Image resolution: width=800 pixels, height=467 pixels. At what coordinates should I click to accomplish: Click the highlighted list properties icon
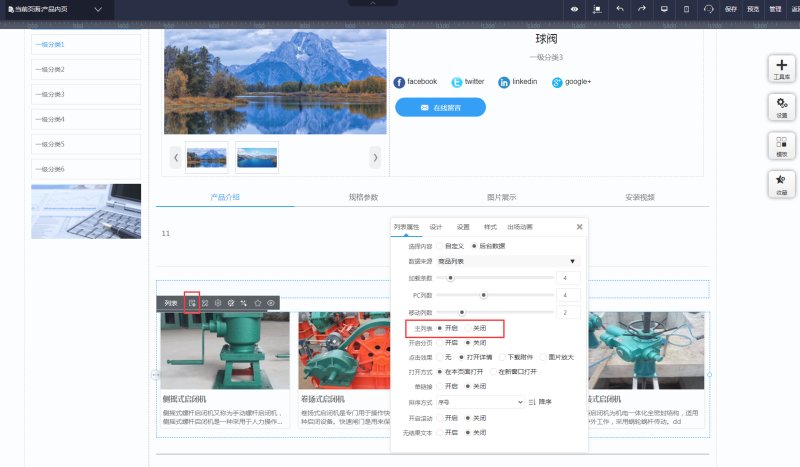(192, 302)
